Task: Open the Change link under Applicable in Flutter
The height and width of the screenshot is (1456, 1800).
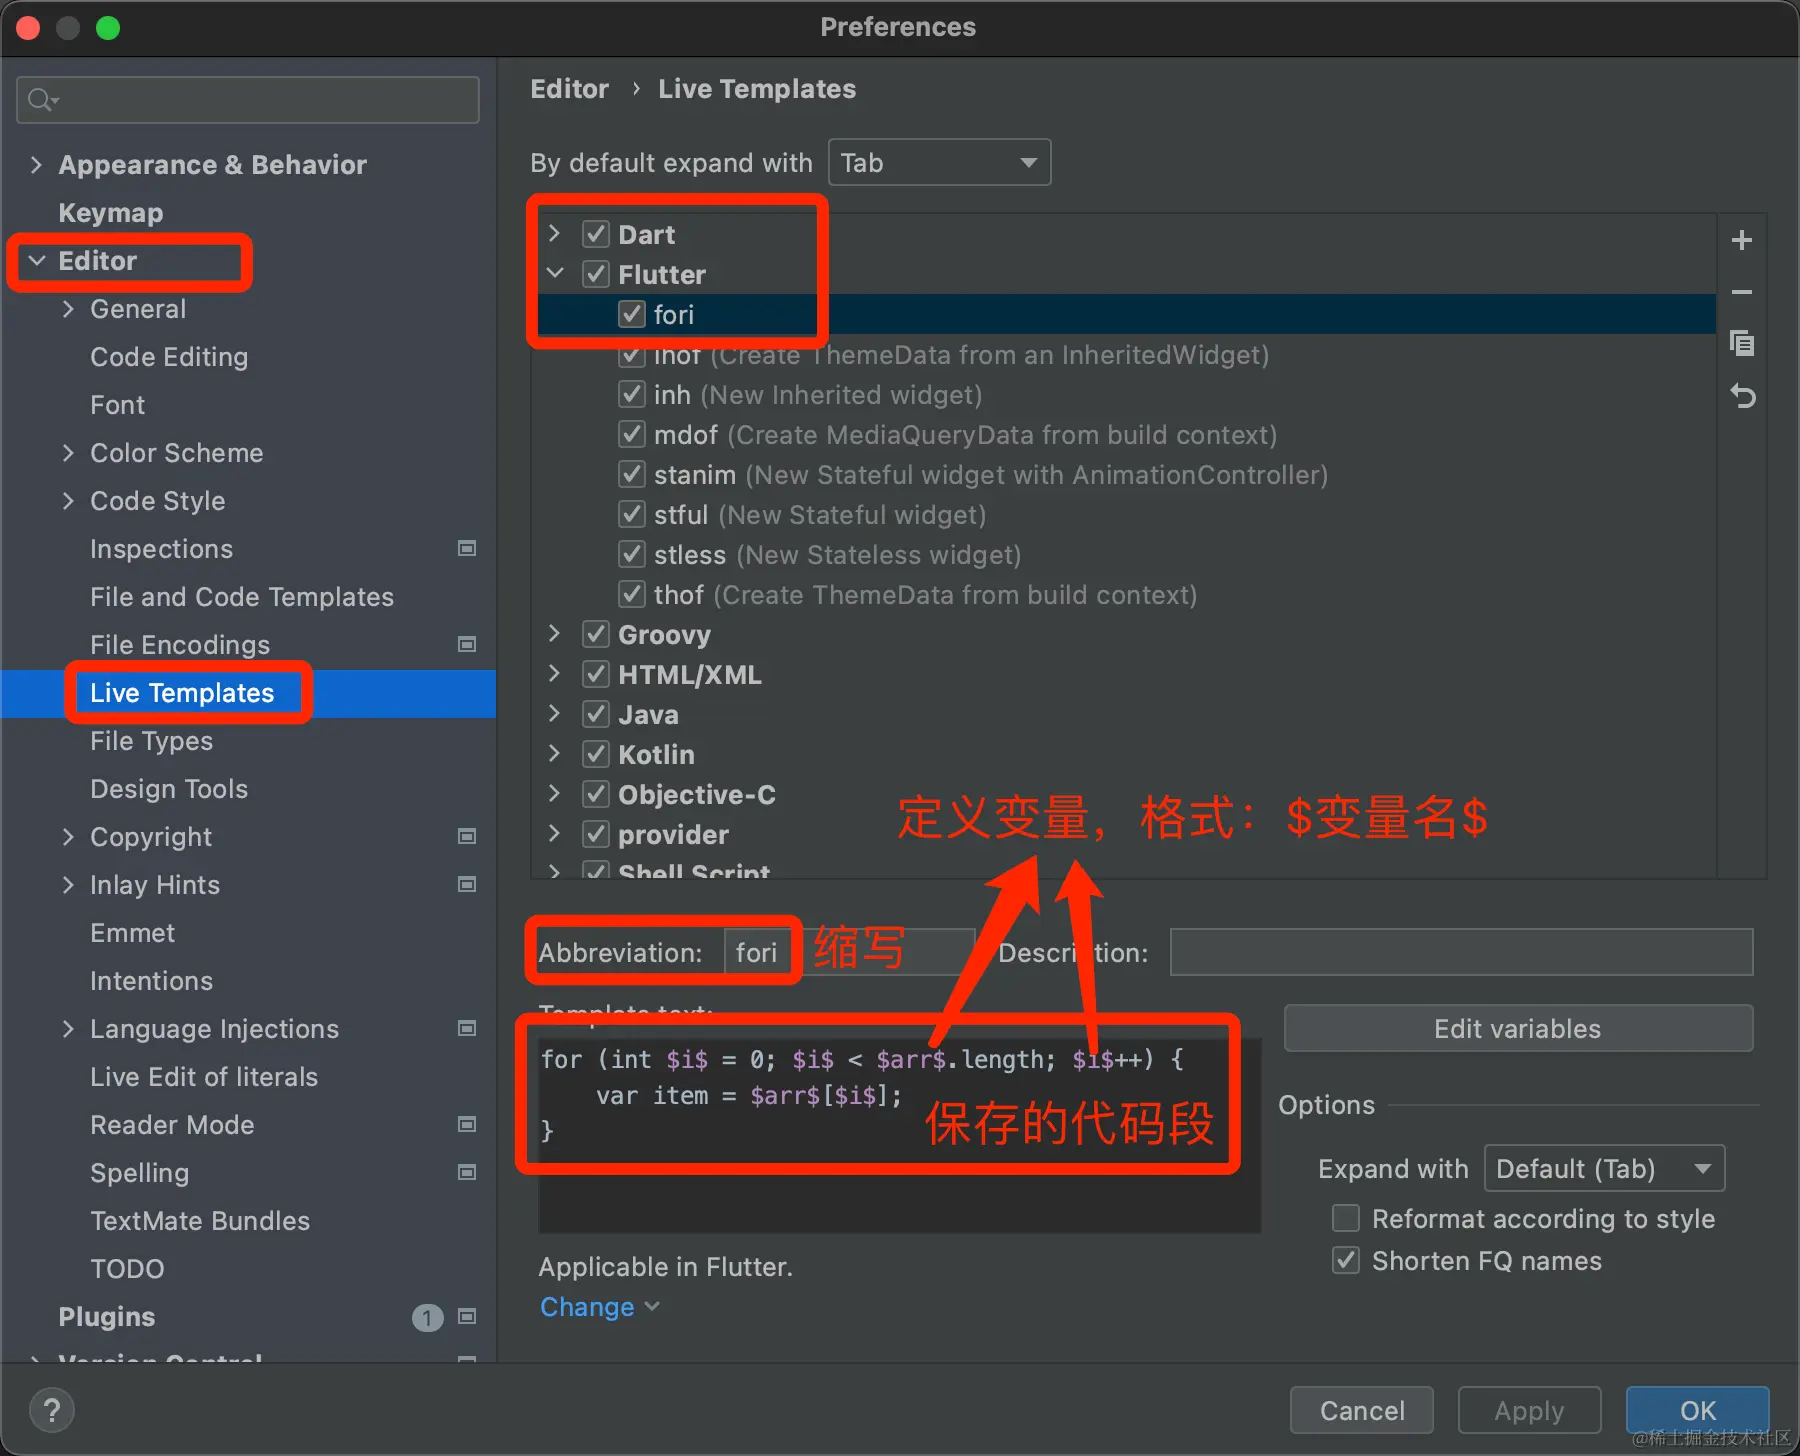Action: 588,1306
